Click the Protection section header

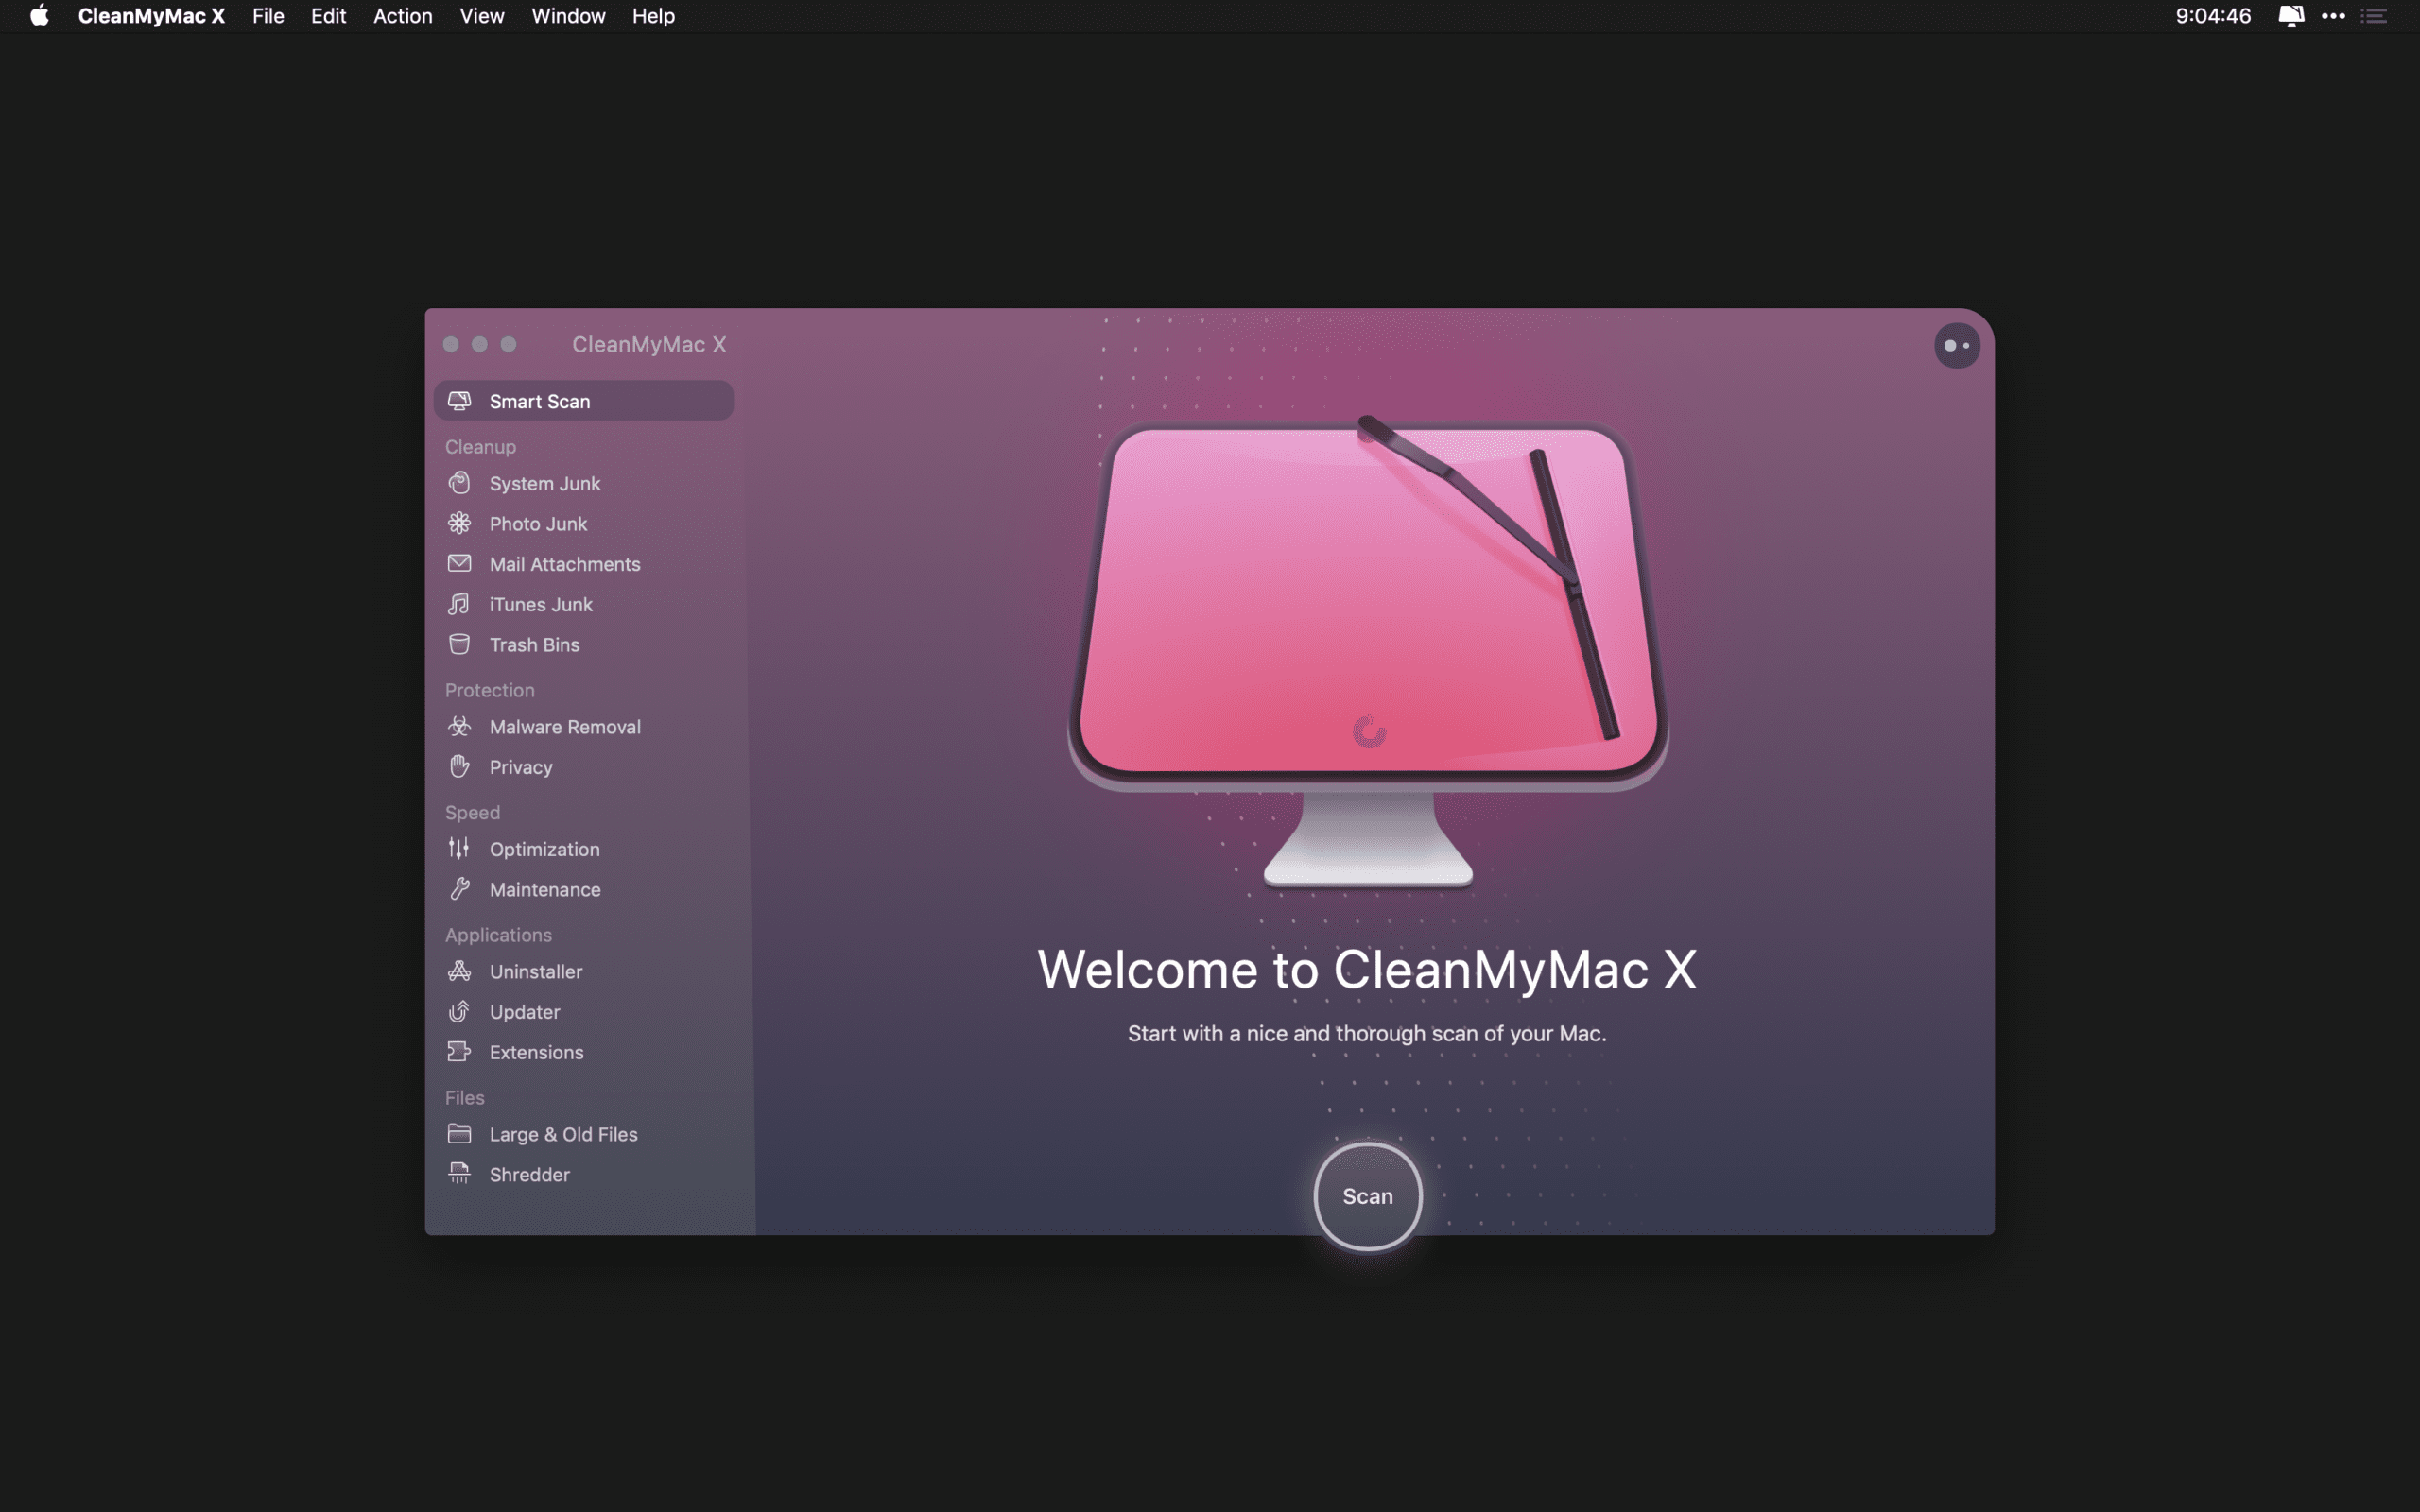pyautogui.click(x=489, y=690)
